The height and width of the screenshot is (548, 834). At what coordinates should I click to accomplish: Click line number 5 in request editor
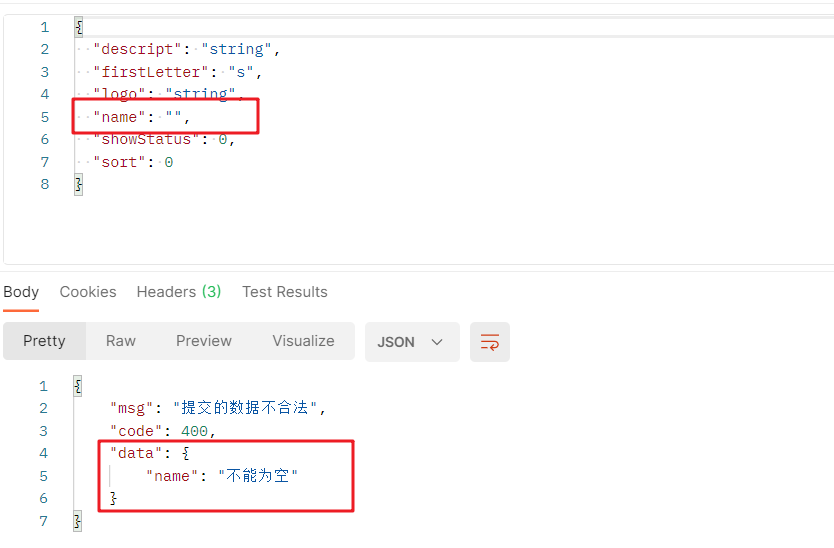45,117
